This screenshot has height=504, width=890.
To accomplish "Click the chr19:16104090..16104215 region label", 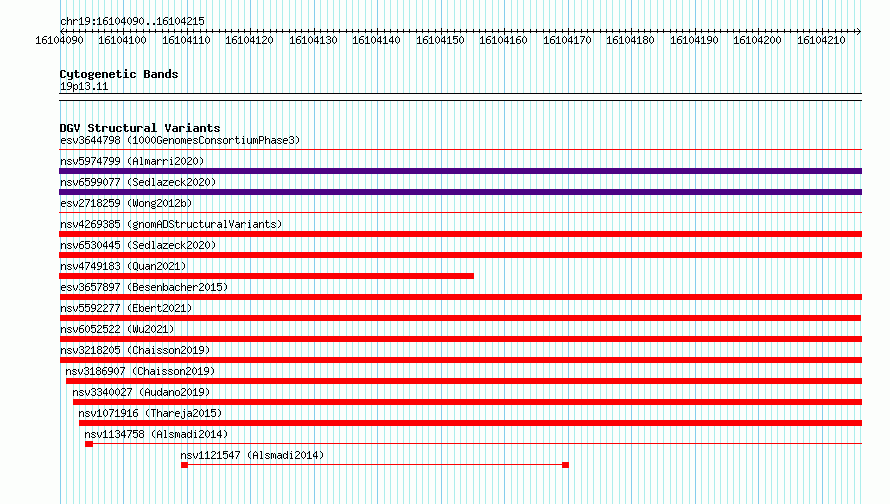I will click(132, 21).
